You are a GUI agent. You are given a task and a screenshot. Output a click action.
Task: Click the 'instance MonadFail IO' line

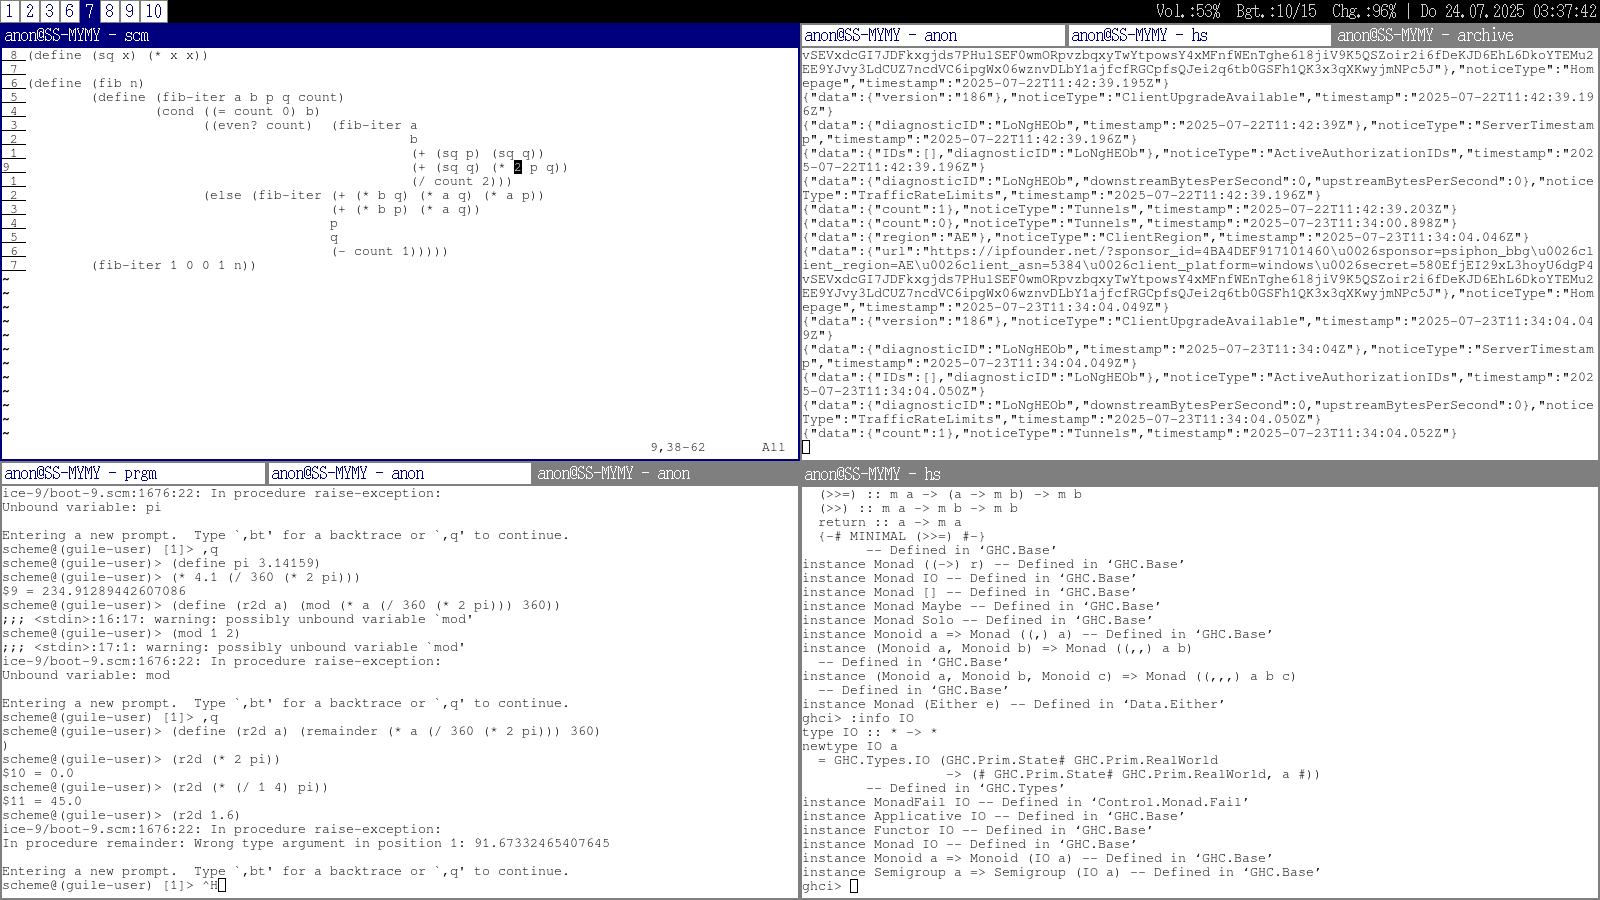(1026, 802)
